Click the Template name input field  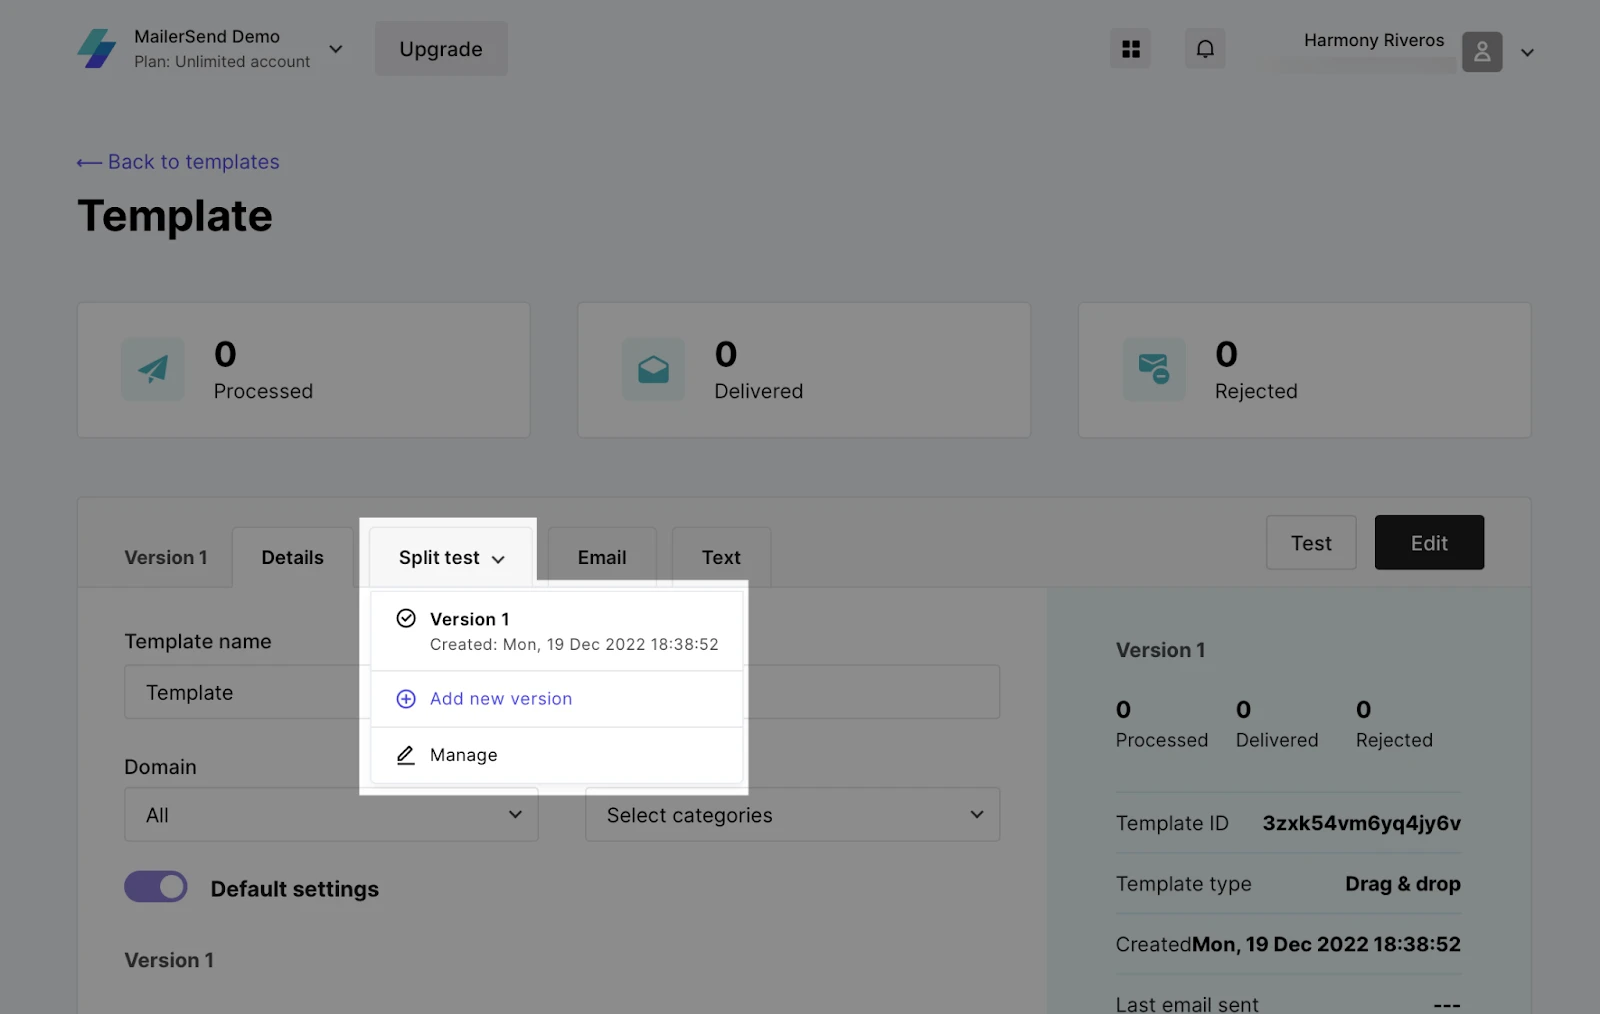click(x=240, y=692)
